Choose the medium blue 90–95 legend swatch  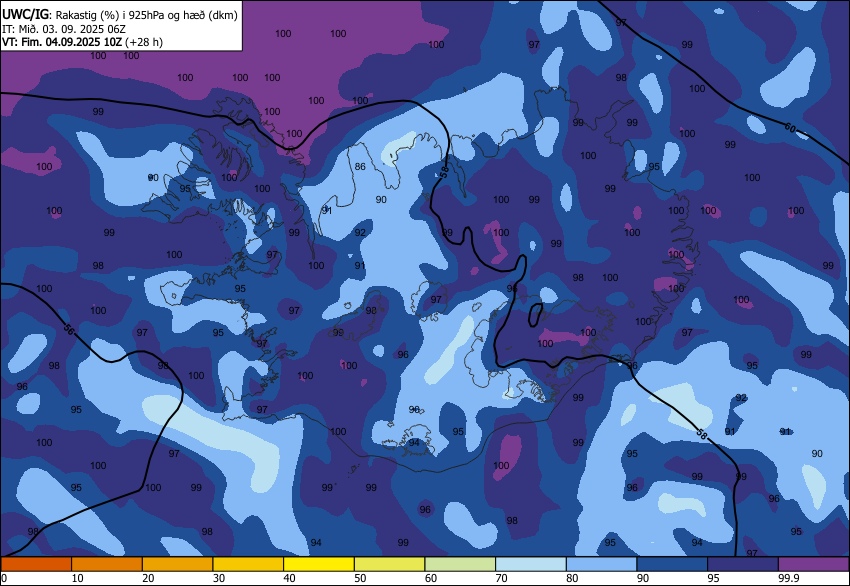673,564
